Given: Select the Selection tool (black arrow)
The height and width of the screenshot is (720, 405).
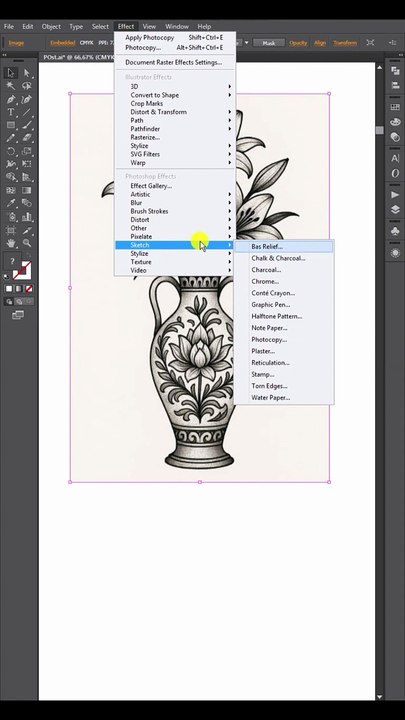Looking at the screenshot, I should pos(11,73).
